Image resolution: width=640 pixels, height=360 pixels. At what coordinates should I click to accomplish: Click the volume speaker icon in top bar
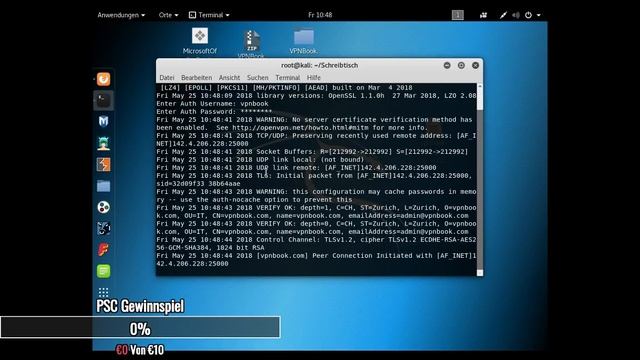(x=516, y=15)
